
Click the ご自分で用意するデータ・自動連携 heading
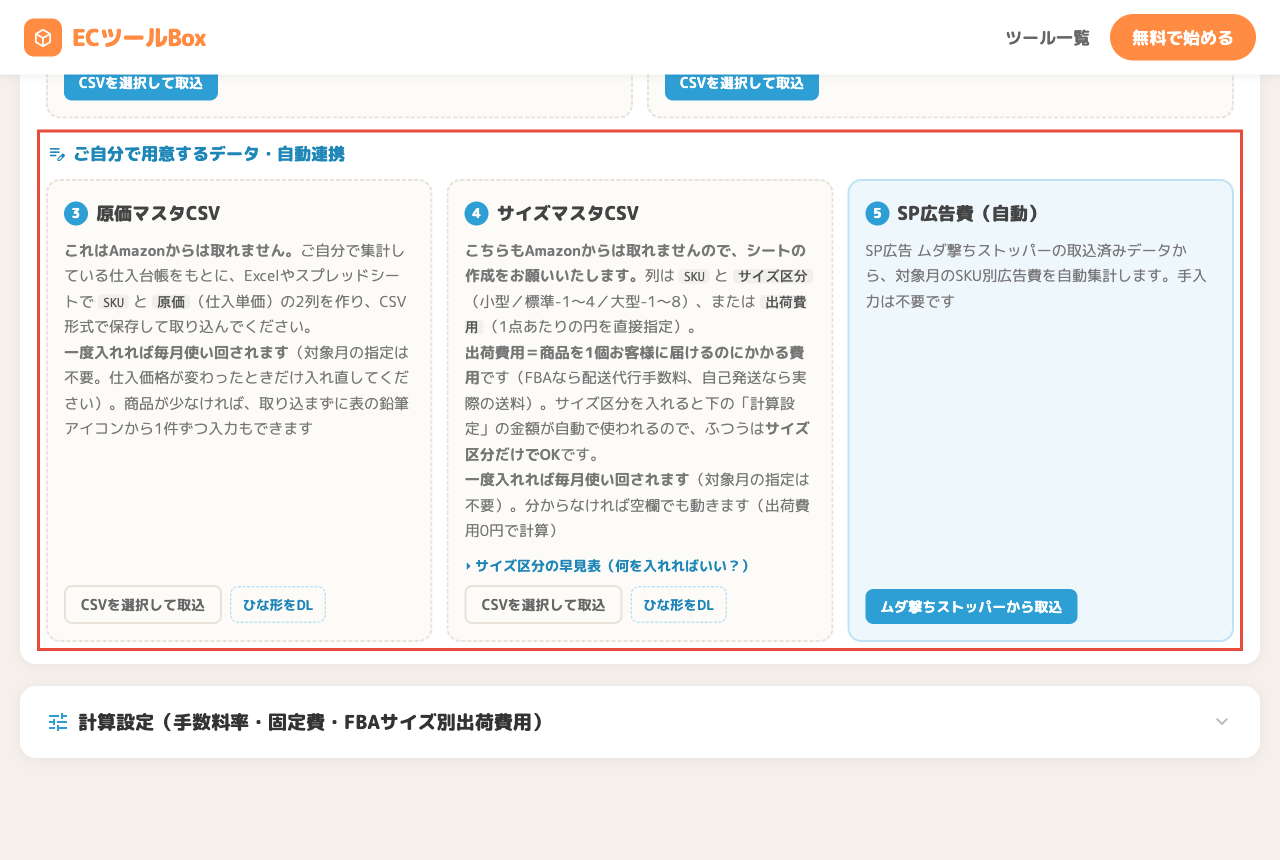click(x=209, y=154)
